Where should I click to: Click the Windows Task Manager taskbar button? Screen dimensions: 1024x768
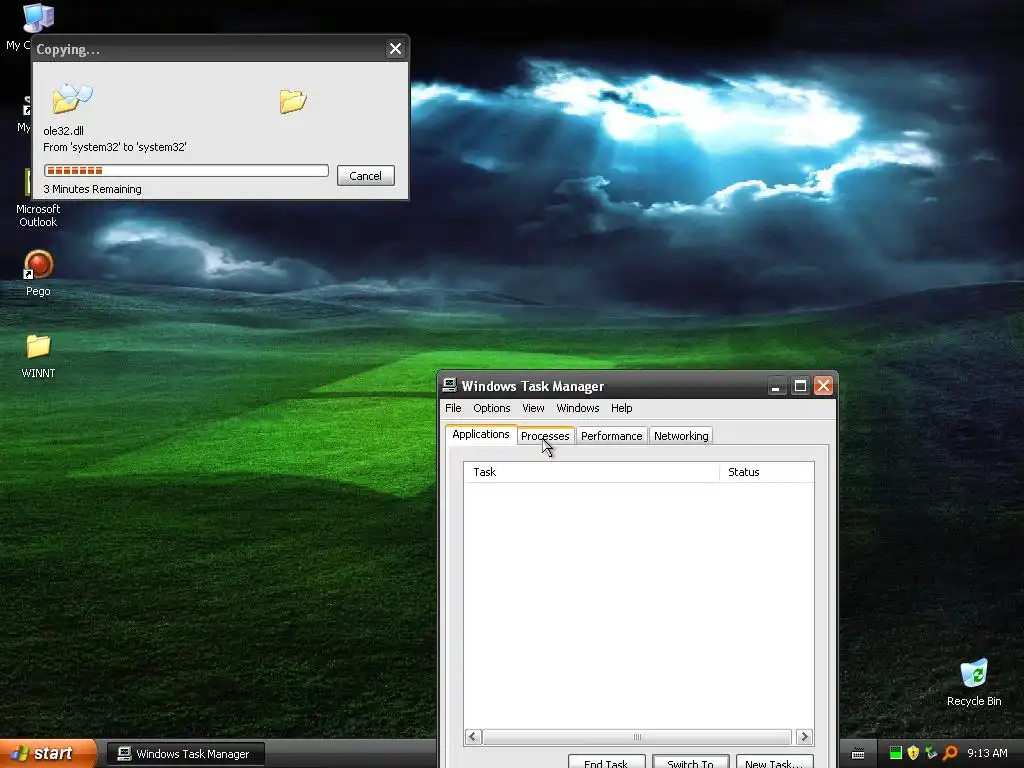[x=186, y=754]
